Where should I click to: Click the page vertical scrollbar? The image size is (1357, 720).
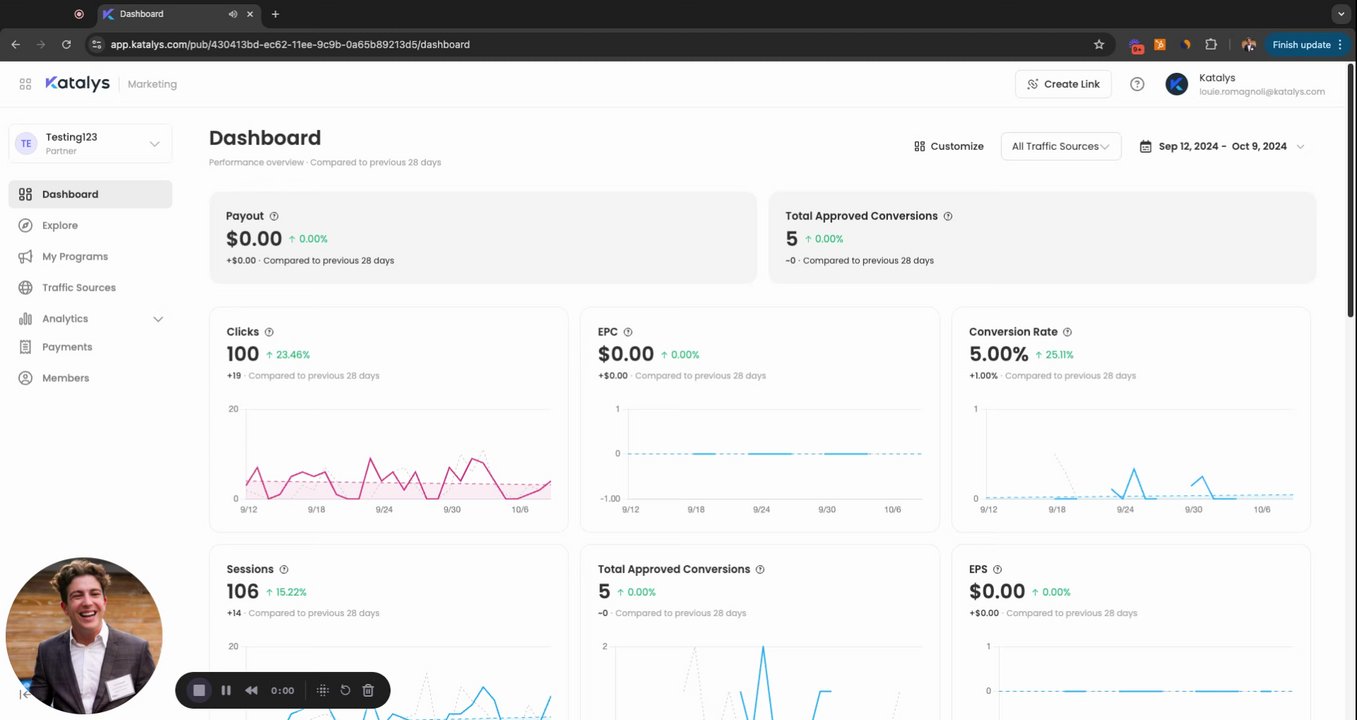tap(1352, 190)
